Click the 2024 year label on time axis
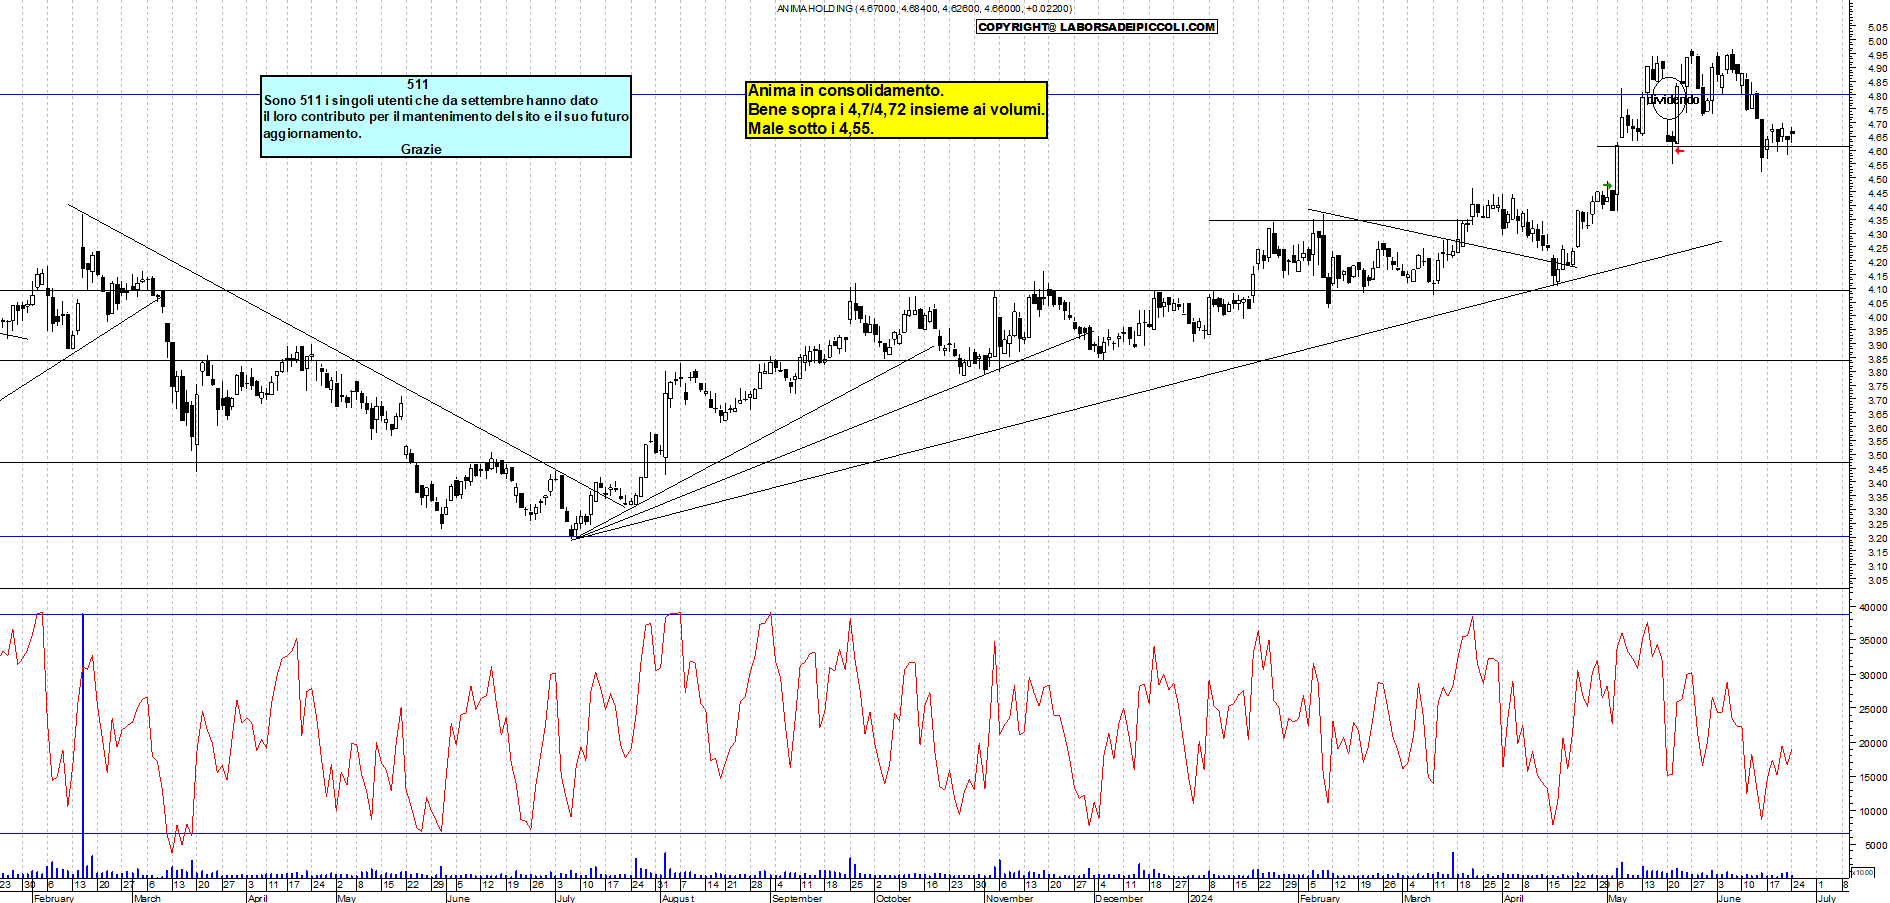1890x903 pixels. point(1201,898)
